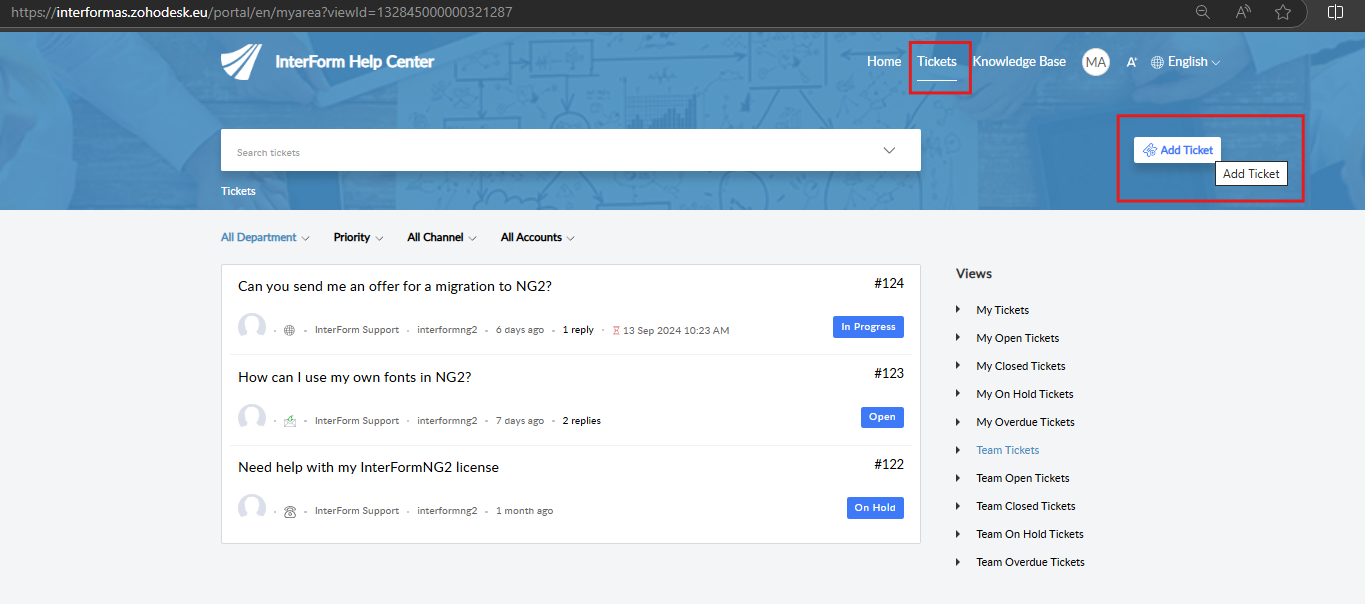The height and width of the screenshot is (604, 1365).
Task: Click email channel icon on ticket #123
Action: 290,421
